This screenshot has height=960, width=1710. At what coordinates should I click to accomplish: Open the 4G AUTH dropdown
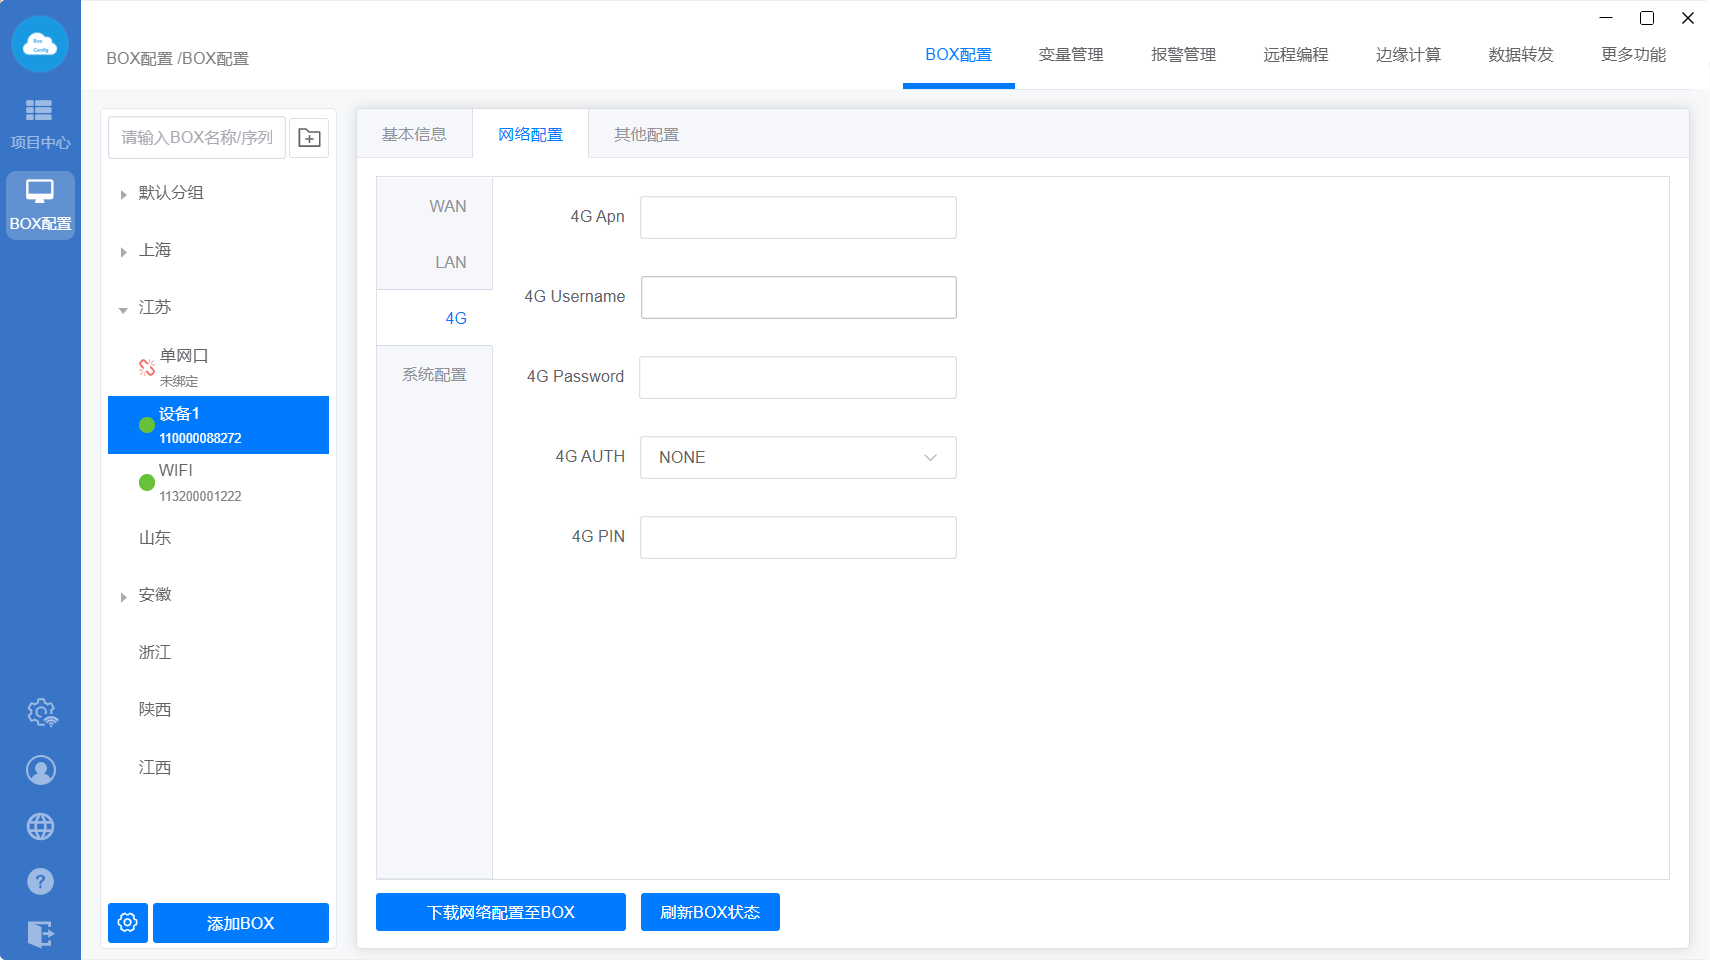tap(798, 457)
